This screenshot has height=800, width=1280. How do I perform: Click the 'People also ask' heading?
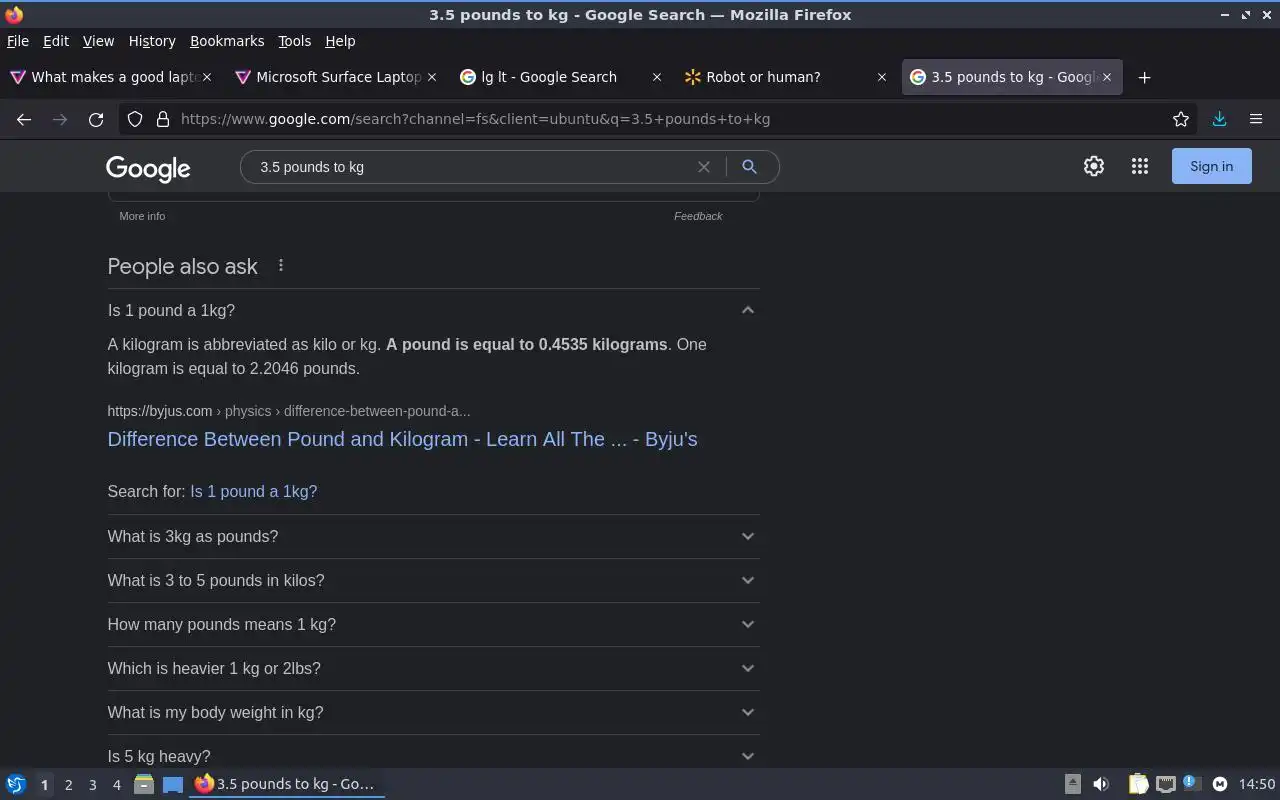pyautogui.click(x=182, y=266)
